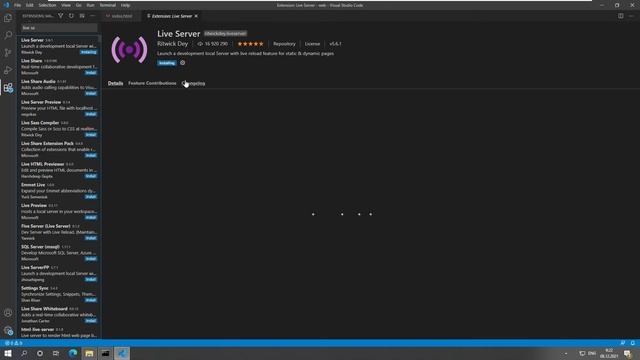Open the Manage gear in activity bar
The width and height of the screenshot is (640, 360).
pyautogui.click(x=8, y=331)
